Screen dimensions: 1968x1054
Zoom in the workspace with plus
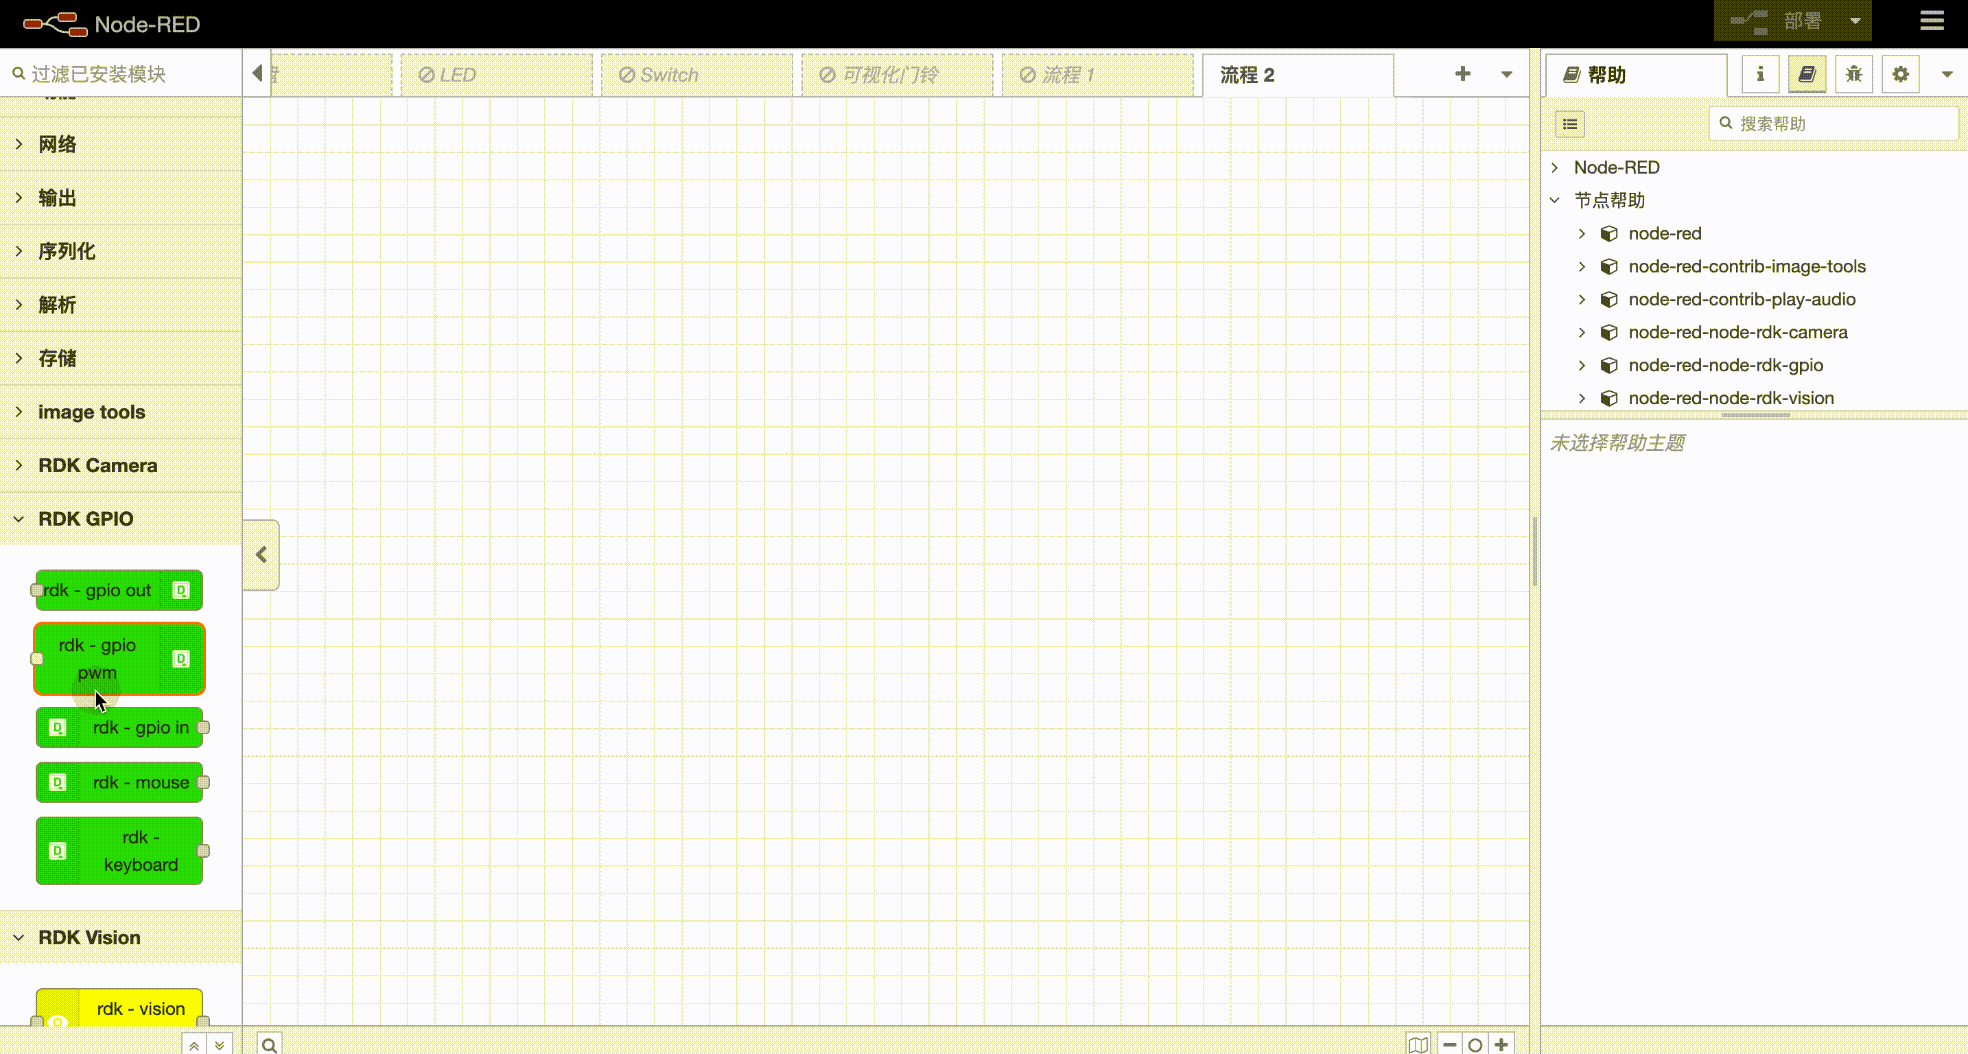[x=1501, y=1045]
